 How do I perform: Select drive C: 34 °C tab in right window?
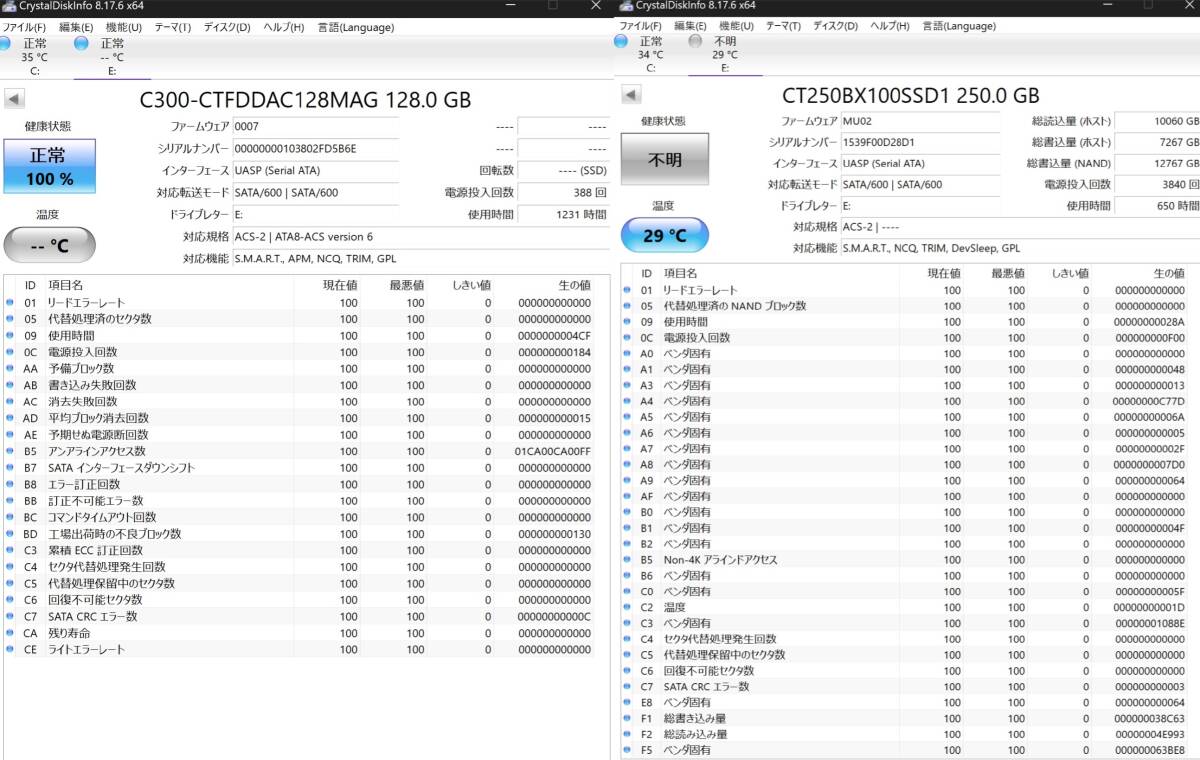tap(650, 54)
